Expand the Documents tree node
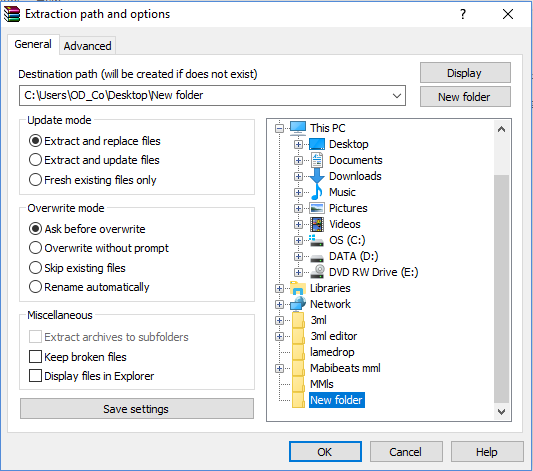Image resolution: width=533 pixels, height=471 pixels. click(x=298, y=160)
